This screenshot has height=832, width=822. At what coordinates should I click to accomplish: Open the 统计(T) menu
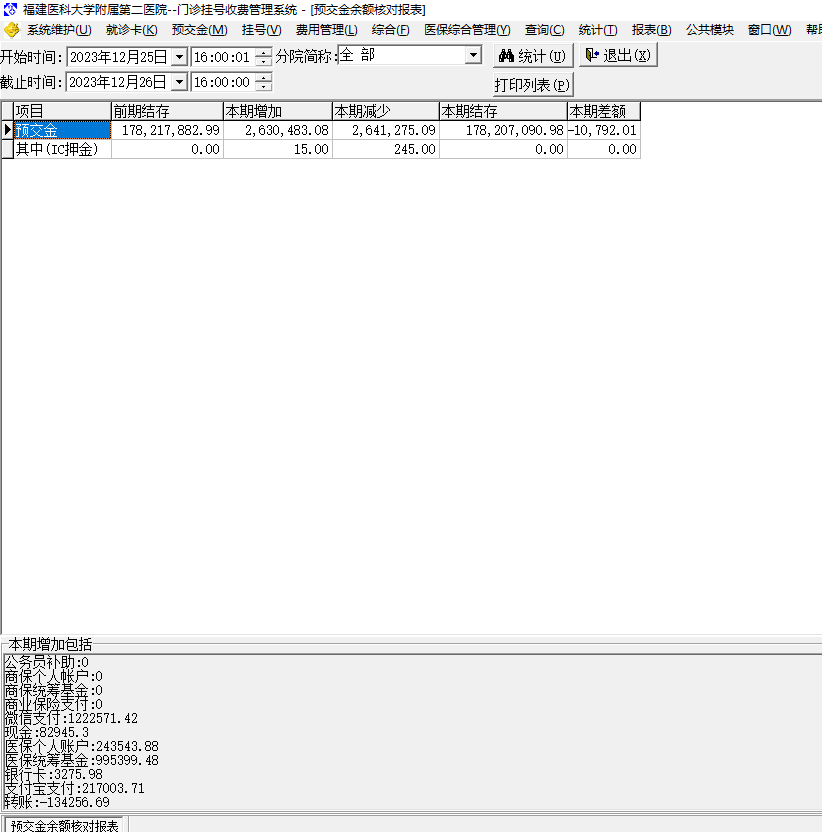coord(598,30)
